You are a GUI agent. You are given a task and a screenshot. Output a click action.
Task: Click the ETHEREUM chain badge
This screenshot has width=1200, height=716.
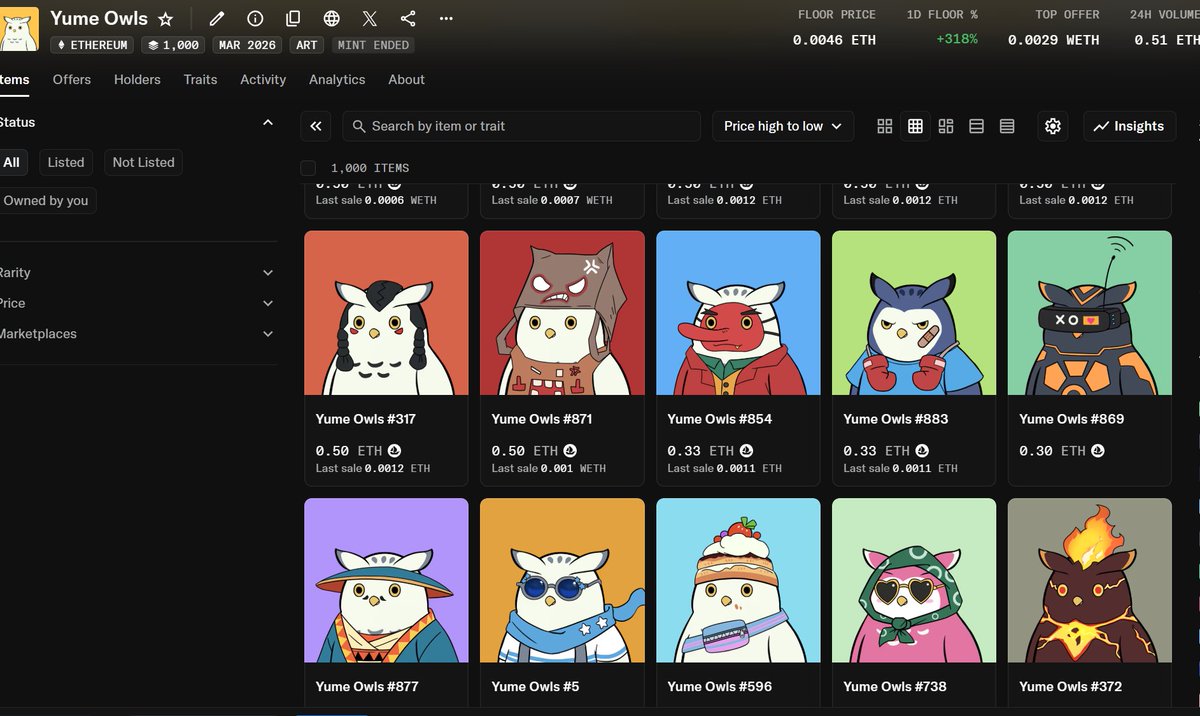92,45
